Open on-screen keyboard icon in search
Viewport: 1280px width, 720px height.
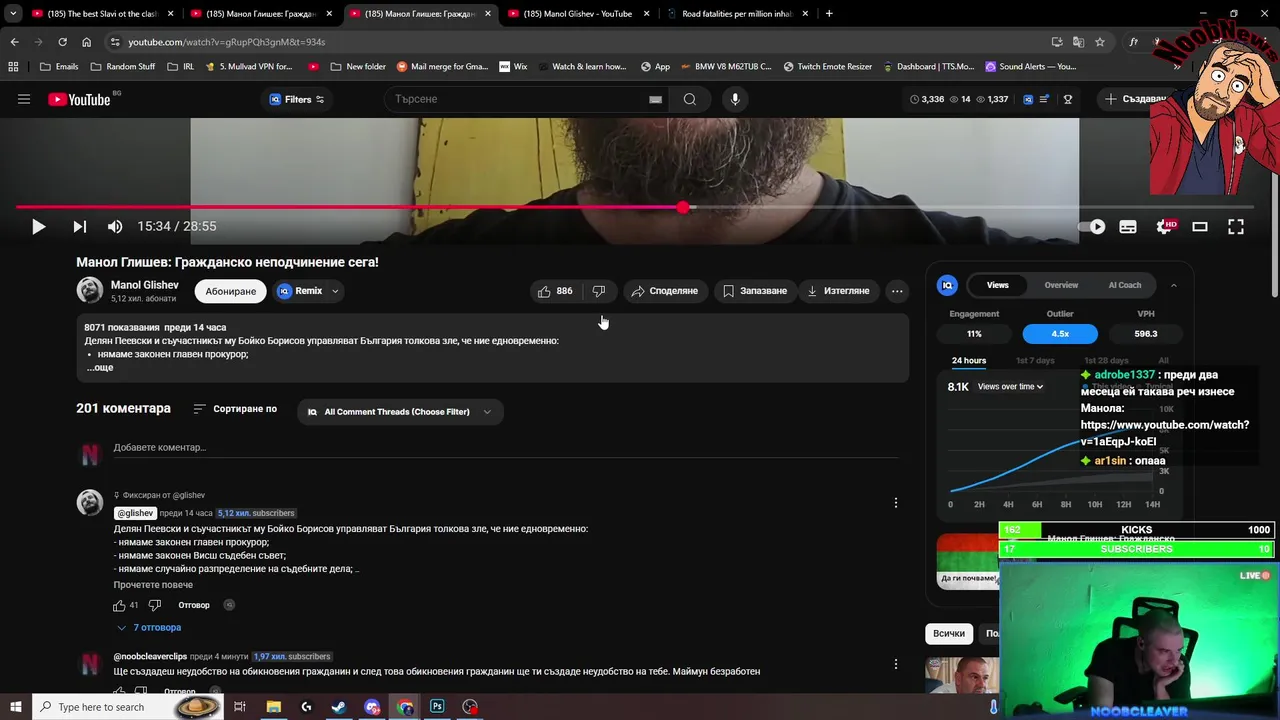(x=656, y=99)
